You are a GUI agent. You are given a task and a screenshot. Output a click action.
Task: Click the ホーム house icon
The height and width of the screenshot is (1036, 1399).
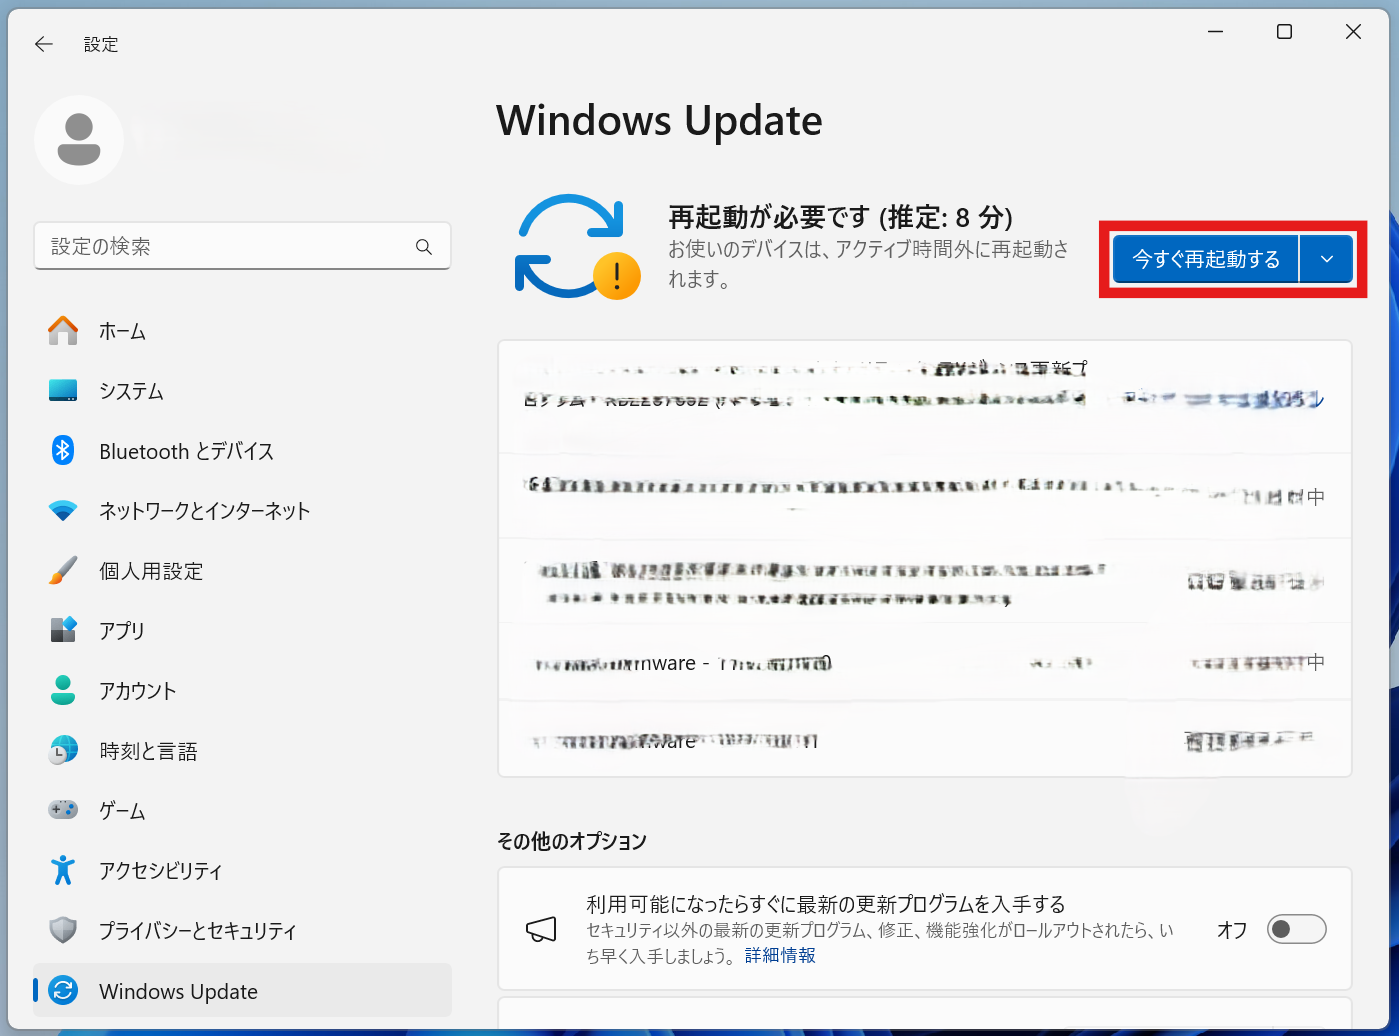click(63, 331)
